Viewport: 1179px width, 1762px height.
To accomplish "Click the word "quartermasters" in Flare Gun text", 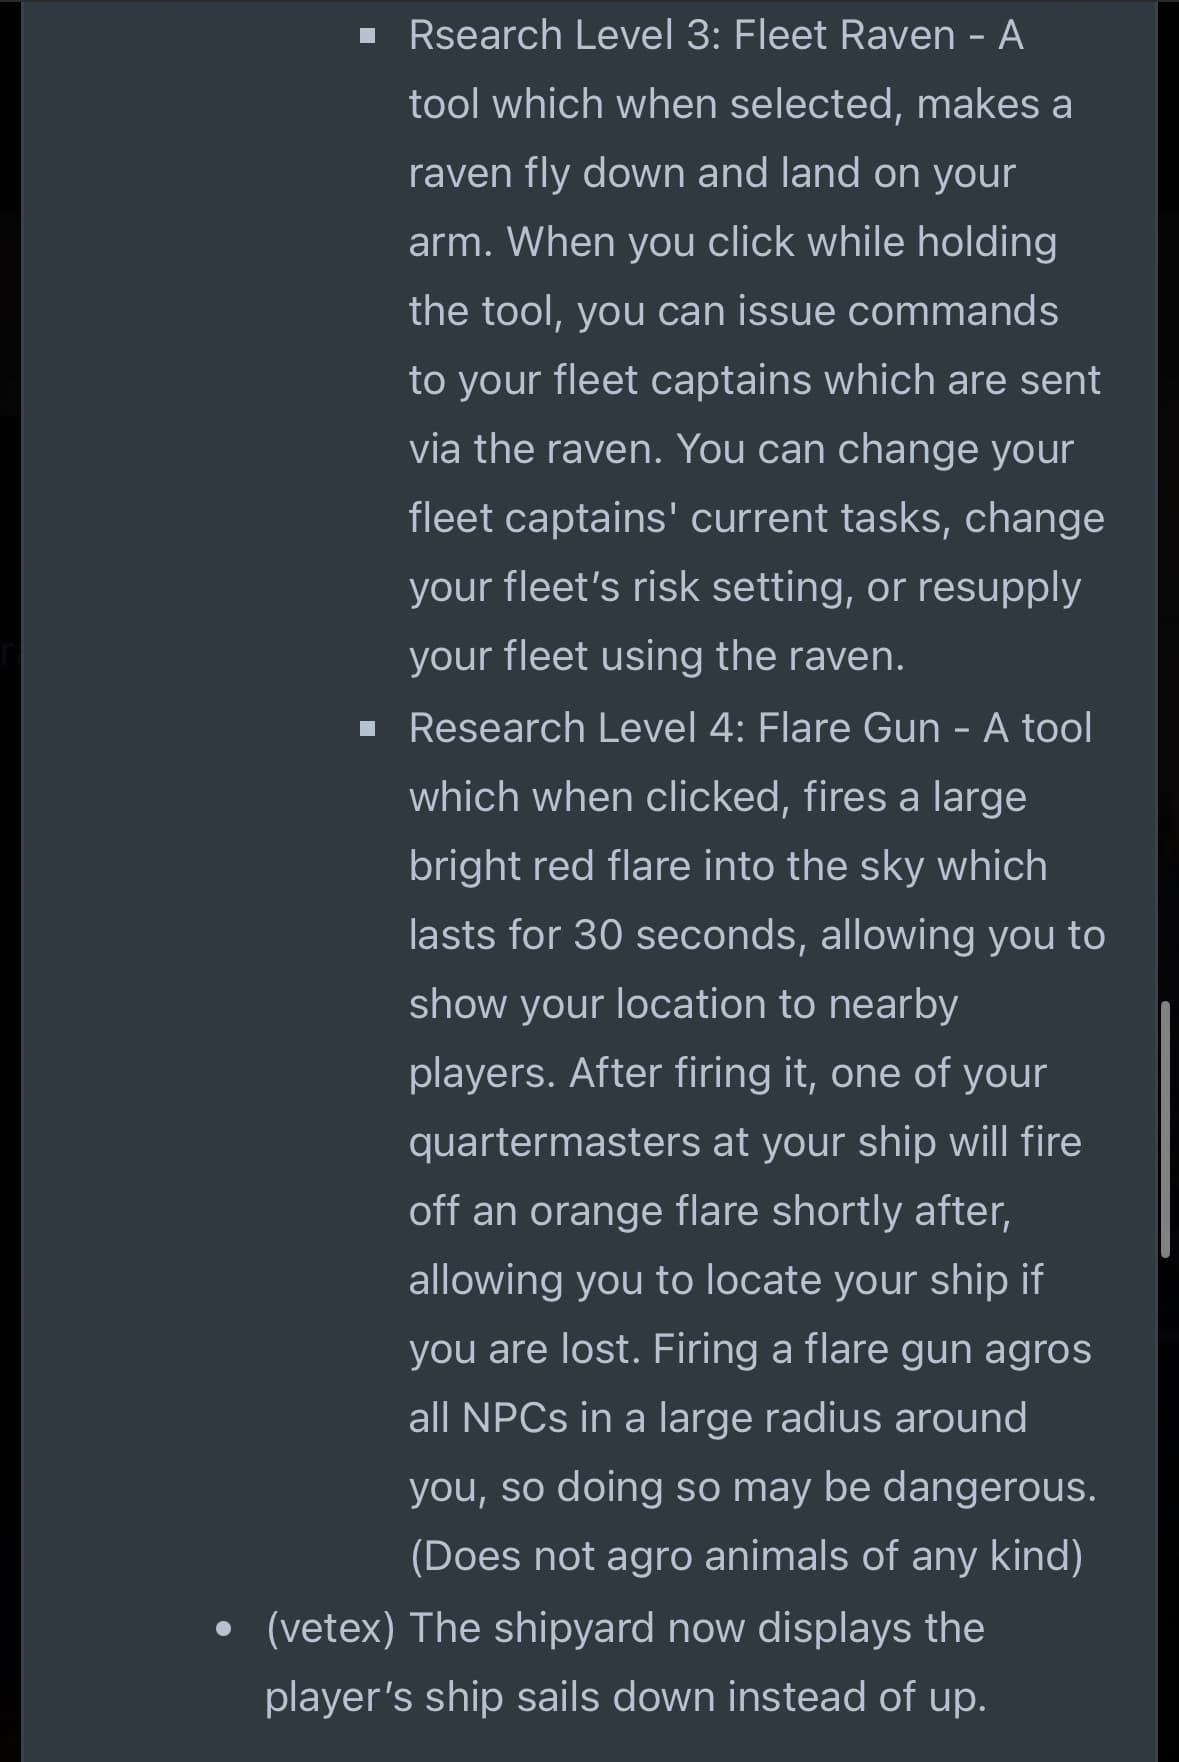I will (554, 1142).
